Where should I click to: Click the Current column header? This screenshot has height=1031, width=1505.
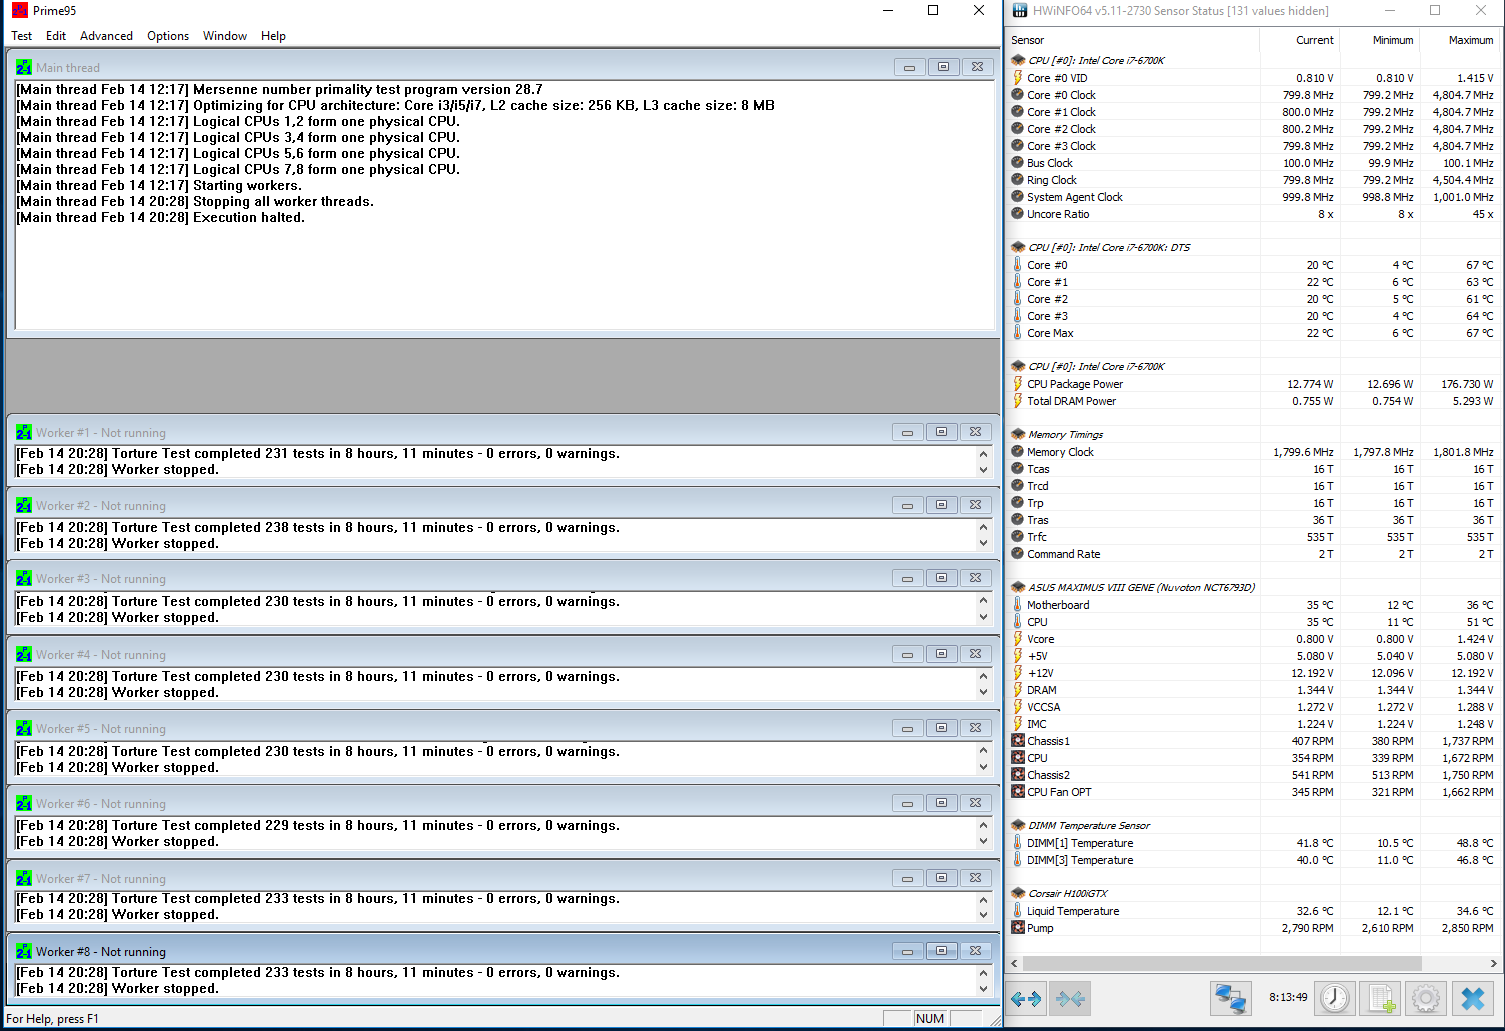point(1298,40)
